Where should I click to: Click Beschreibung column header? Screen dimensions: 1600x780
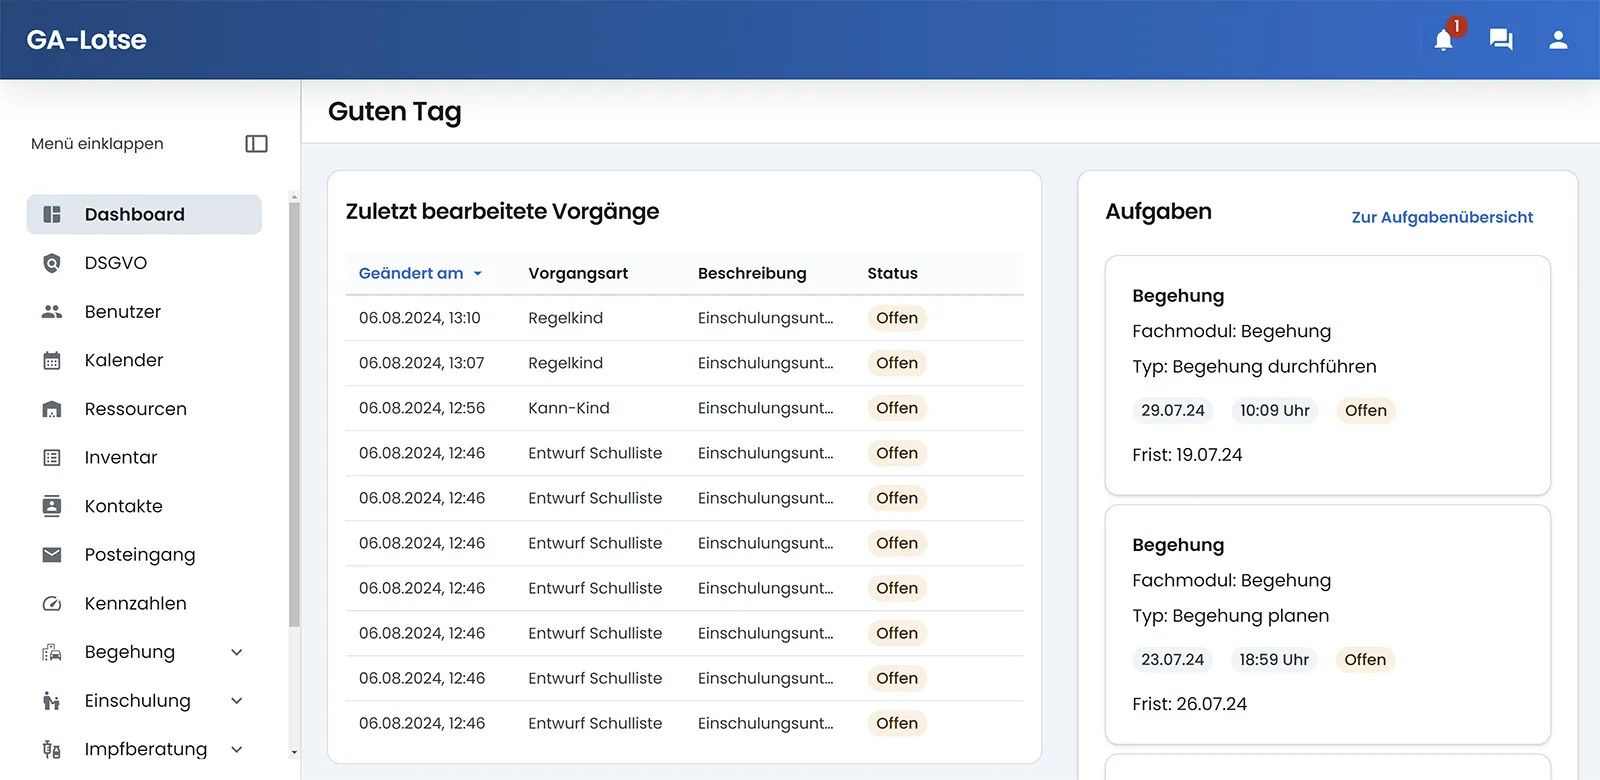click(x=752, y=273)
